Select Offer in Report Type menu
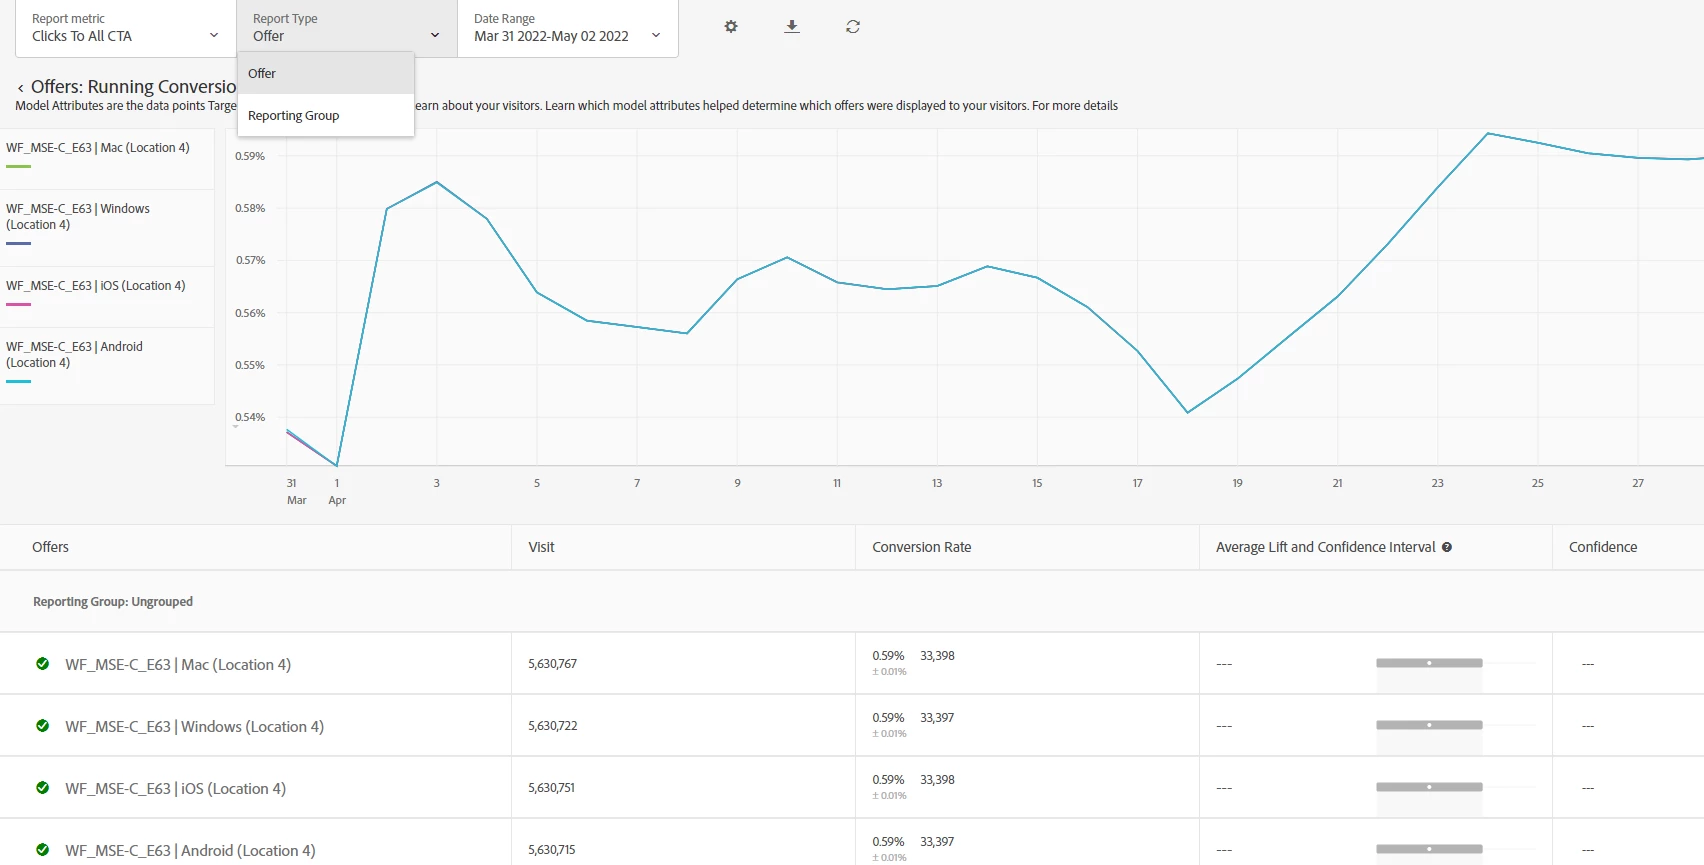The image size is (1704, 865). coord(325,73)
